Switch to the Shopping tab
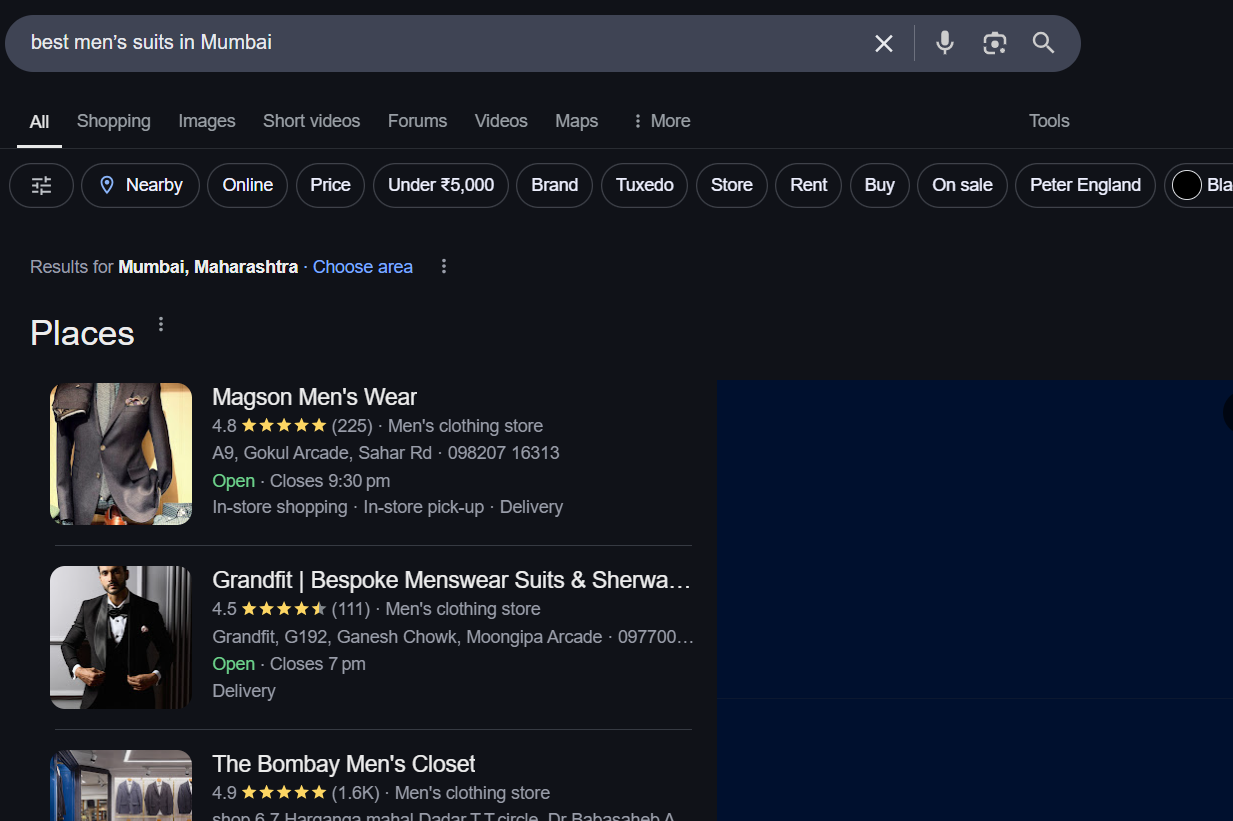 (x=113, y=120)
